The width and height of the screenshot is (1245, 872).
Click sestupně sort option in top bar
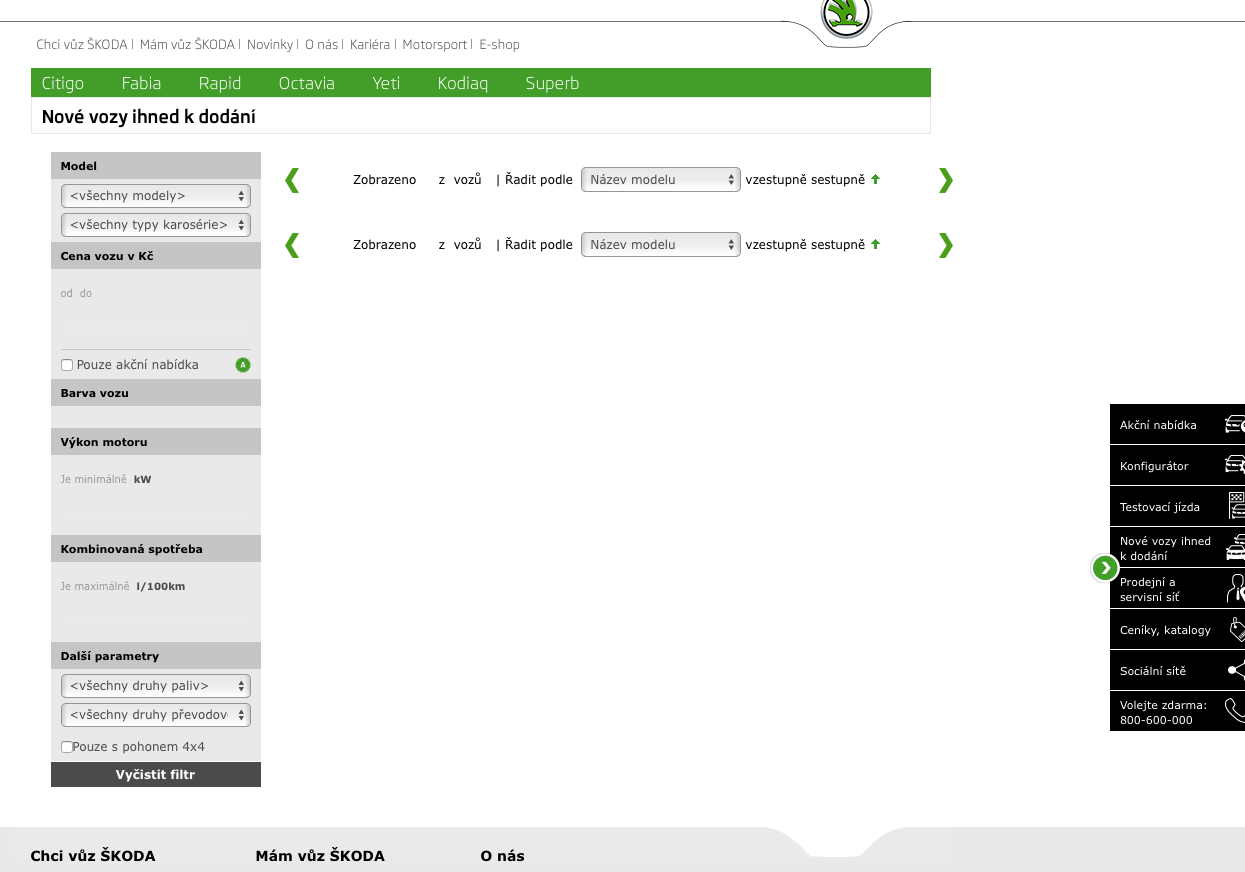[x=838, y=180]
